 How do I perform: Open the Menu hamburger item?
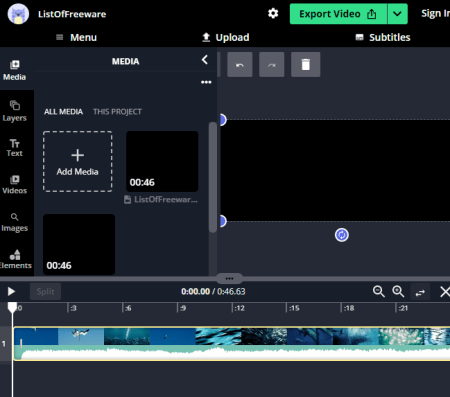[x=76, y=37]
